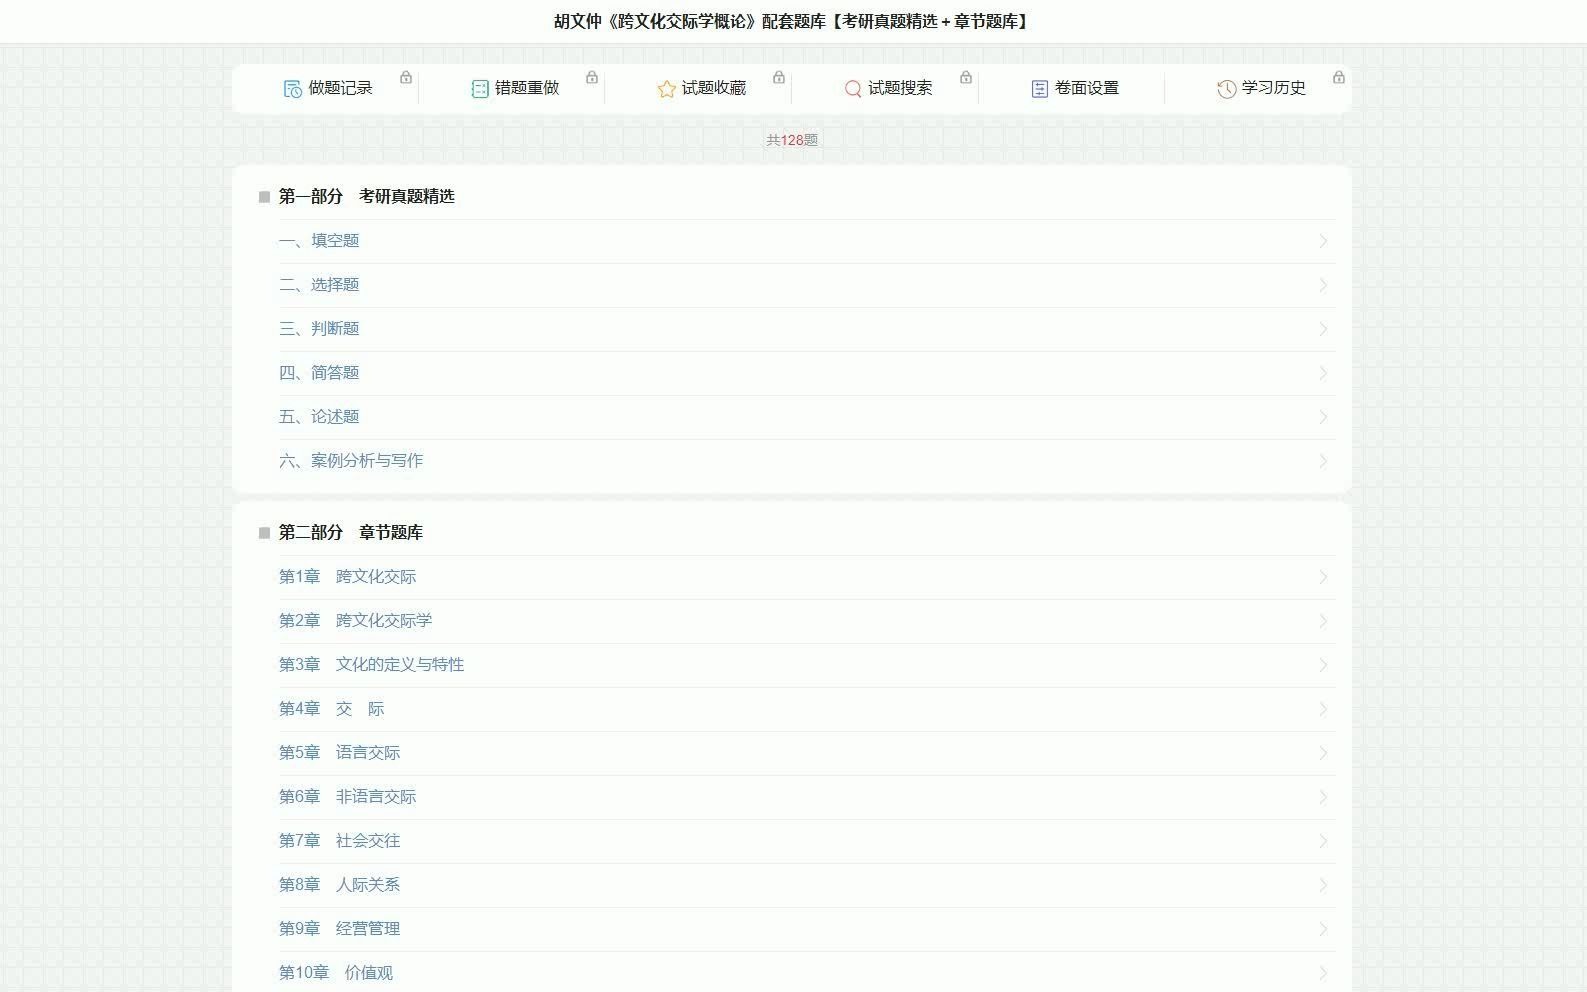Image resolution: width=1587 pixels, height=992 pixels.
Task: Open chapter 第2章 跨文化交际学
Action: (355, 621)
